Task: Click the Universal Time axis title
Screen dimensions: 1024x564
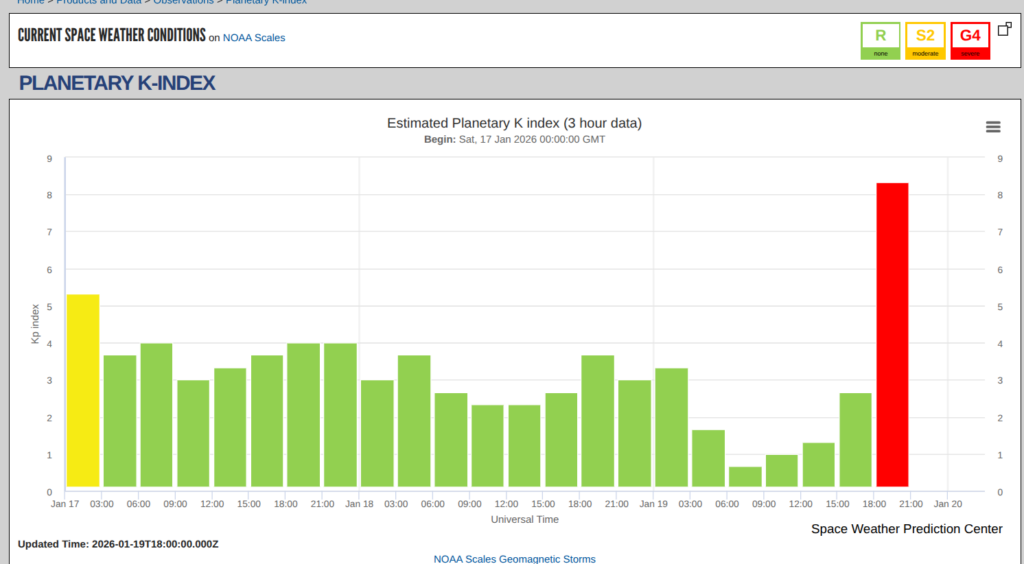Action: click(x=524, y=519)
